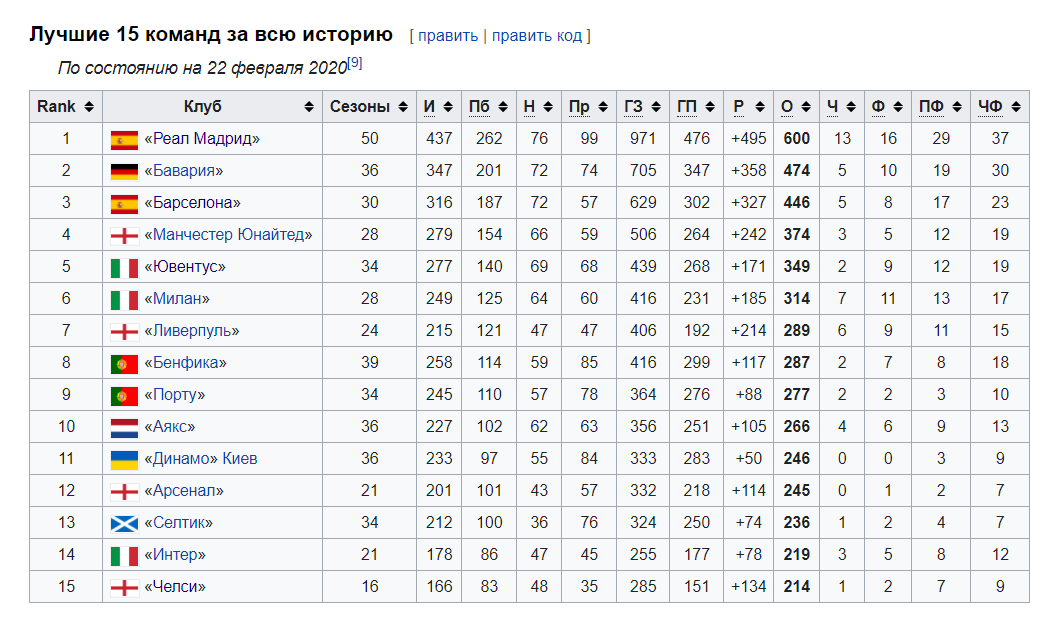The image size is (1056, 627).
Task: Open the «Ювентус» club link
Action: click(x=185, y=267)
